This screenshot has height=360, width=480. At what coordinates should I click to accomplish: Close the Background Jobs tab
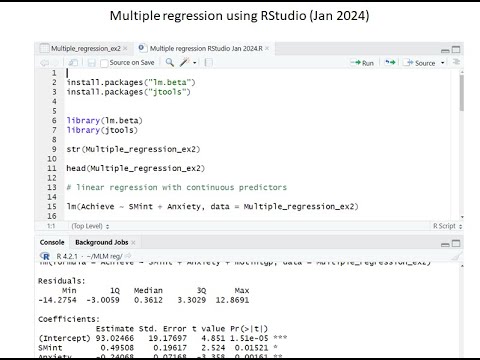pyautogui.click(x=133, y=242)
